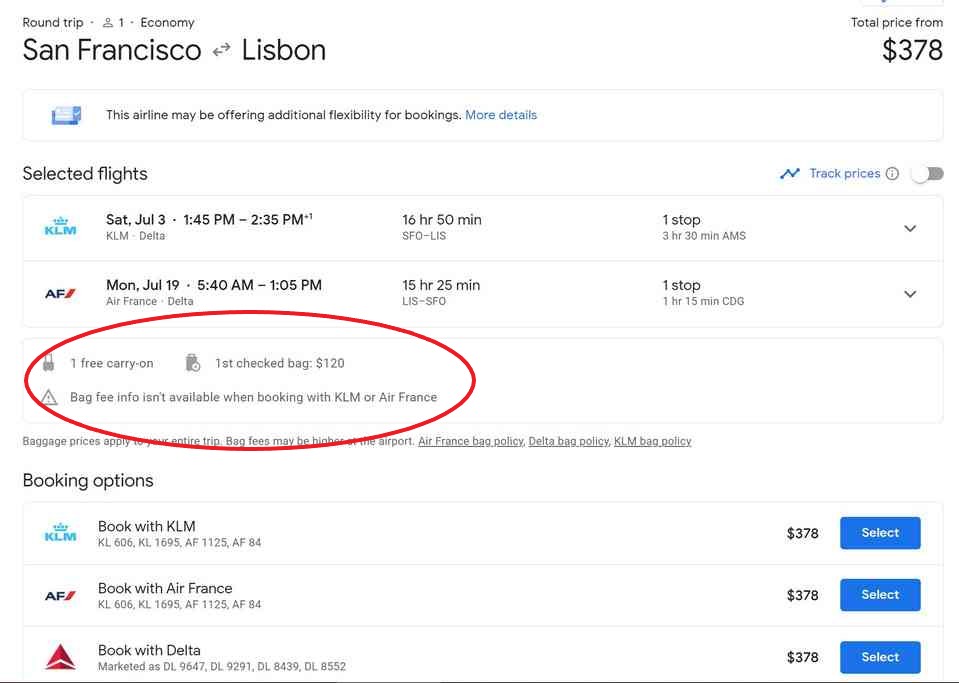
Task: Click the 'Marketed as DL 9647' flight numbers text
Action: pos(222,666)
